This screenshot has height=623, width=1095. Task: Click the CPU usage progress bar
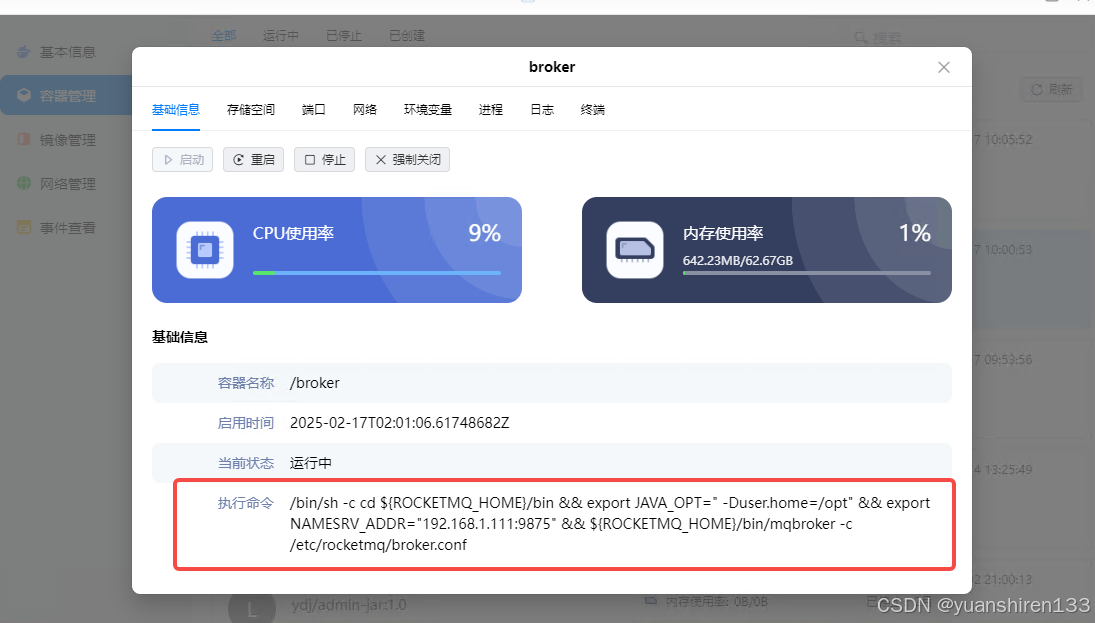click(x=378, y=272)
